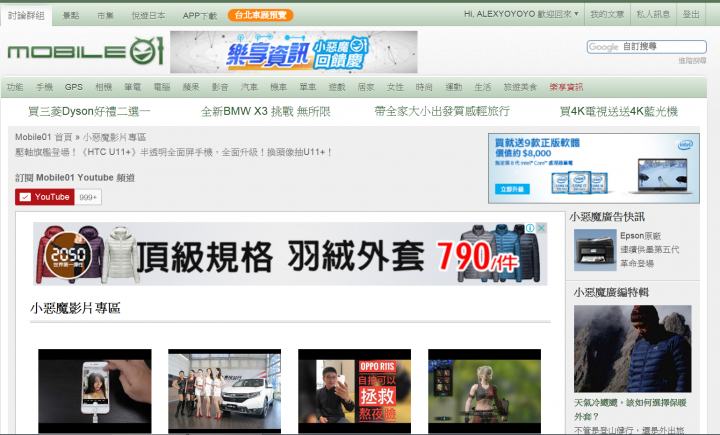Click the 頂級規格 羽絨外套 banner ad
This screenshot has height=435, width=720.
point(290,254)
